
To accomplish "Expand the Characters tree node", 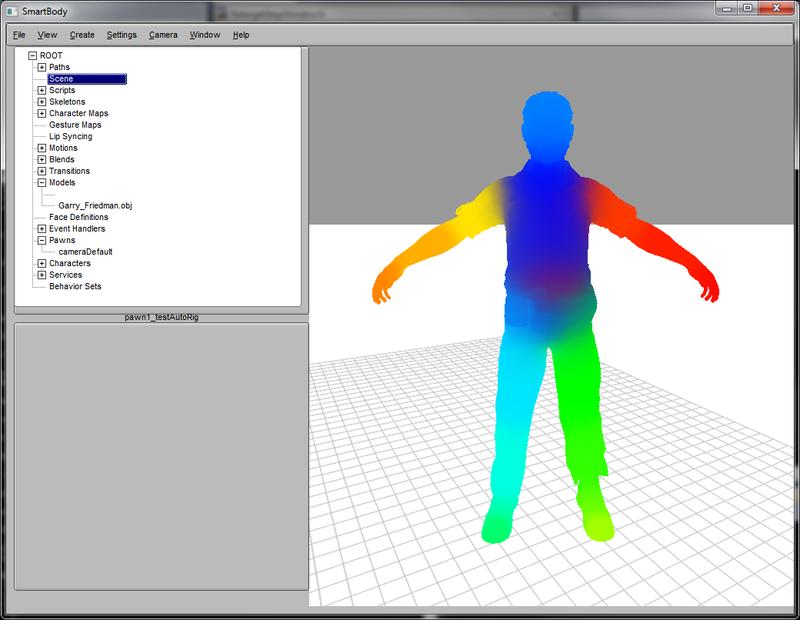I will [x=41, y=263].
